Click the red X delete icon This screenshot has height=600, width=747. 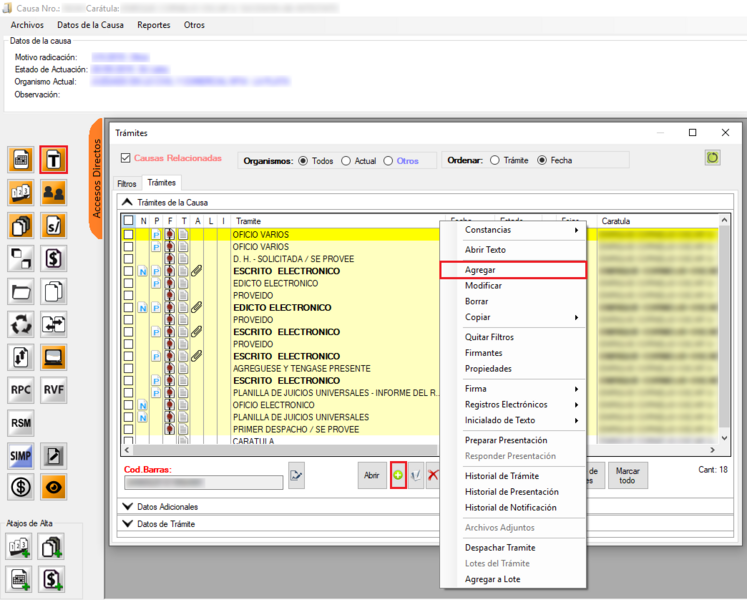433,476
